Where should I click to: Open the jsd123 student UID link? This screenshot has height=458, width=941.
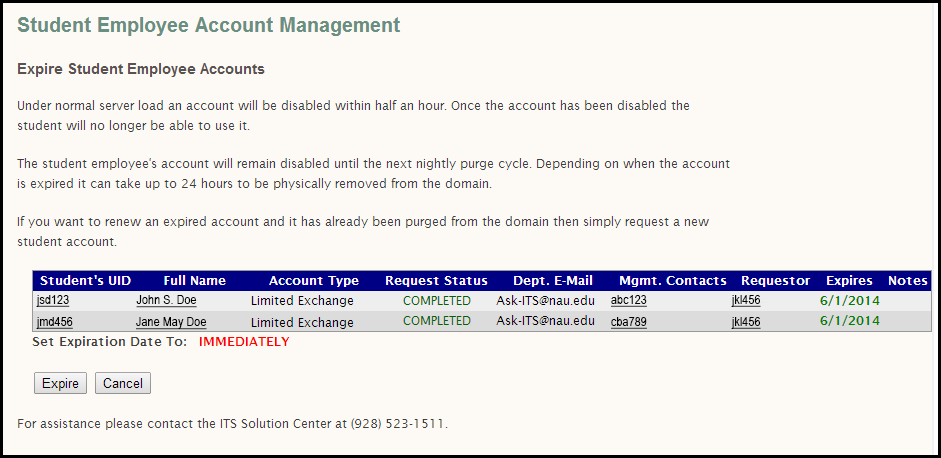pyautogui.click(x=52, y=300)
